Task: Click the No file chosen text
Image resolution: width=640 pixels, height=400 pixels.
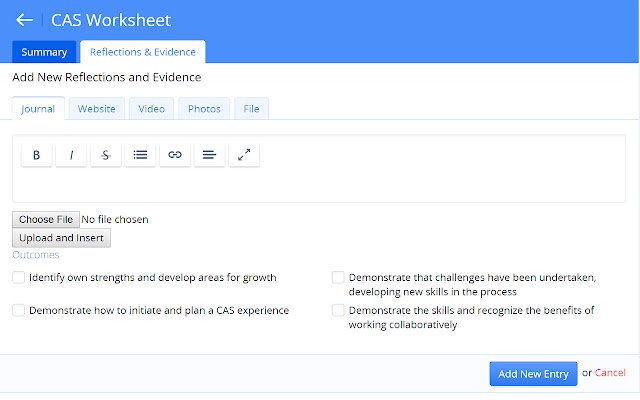Action: 115,220
